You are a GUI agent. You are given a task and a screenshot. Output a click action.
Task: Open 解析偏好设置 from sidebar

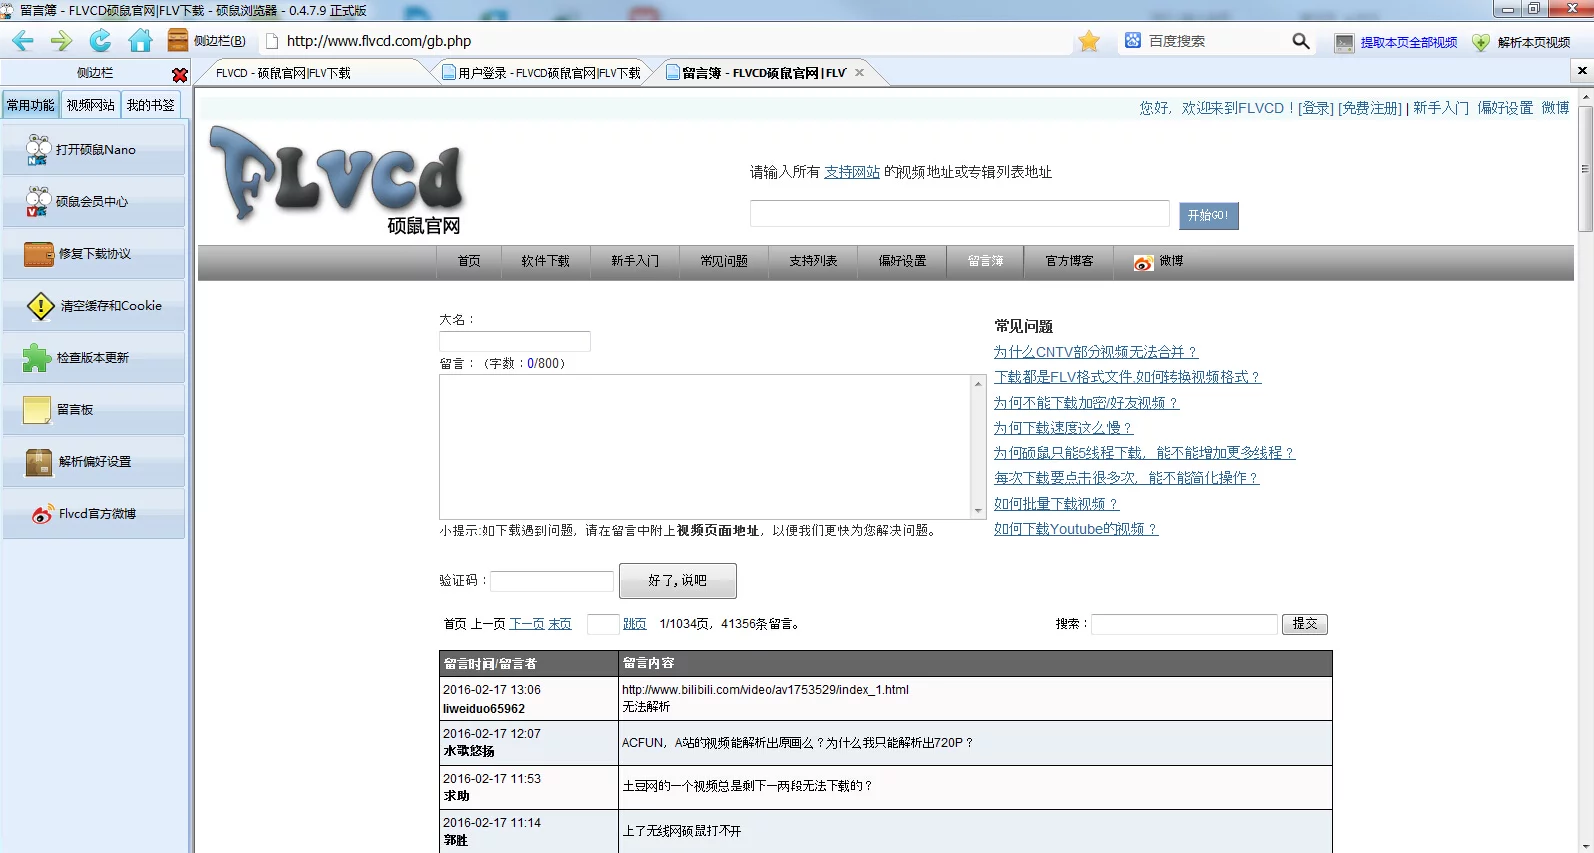[94, 461]
